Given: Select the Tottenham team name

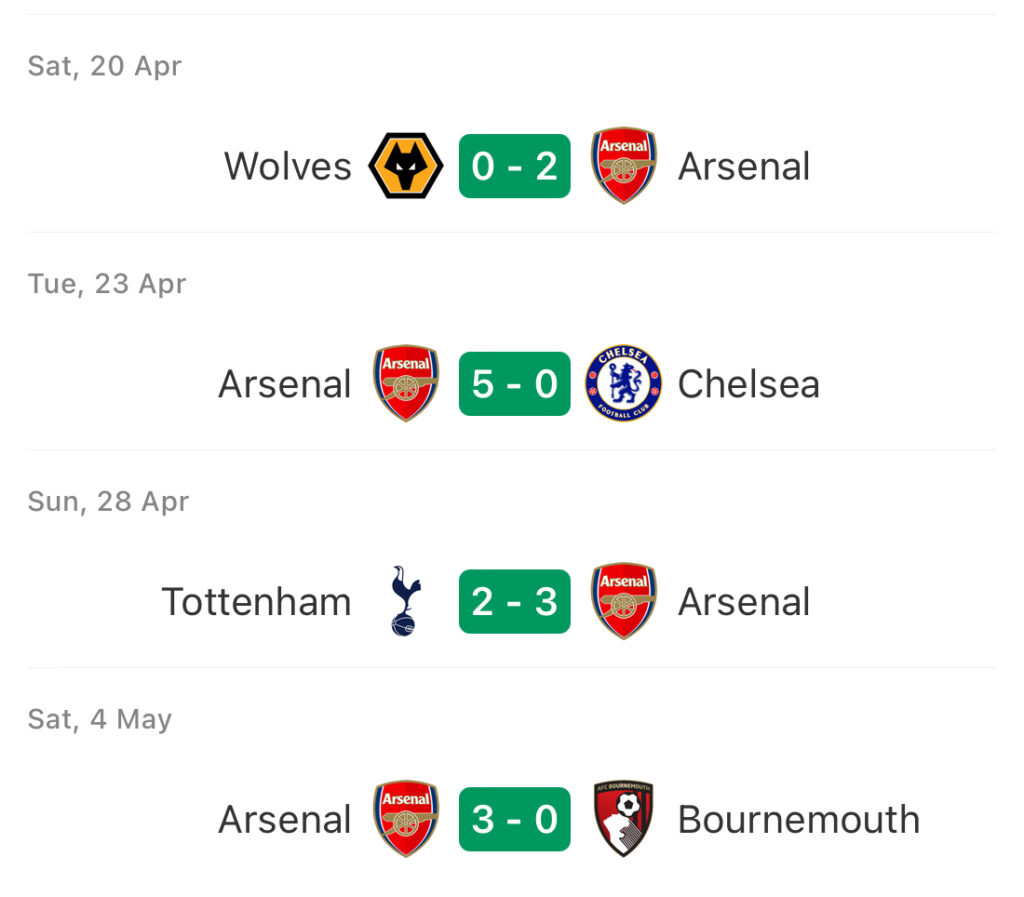Looking at the screenshot, I should 256,601.
